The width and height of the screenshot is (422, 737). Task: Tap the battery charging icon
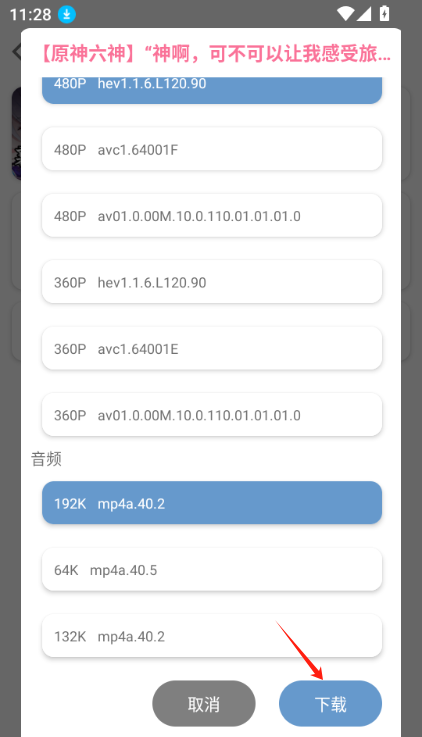384,14
